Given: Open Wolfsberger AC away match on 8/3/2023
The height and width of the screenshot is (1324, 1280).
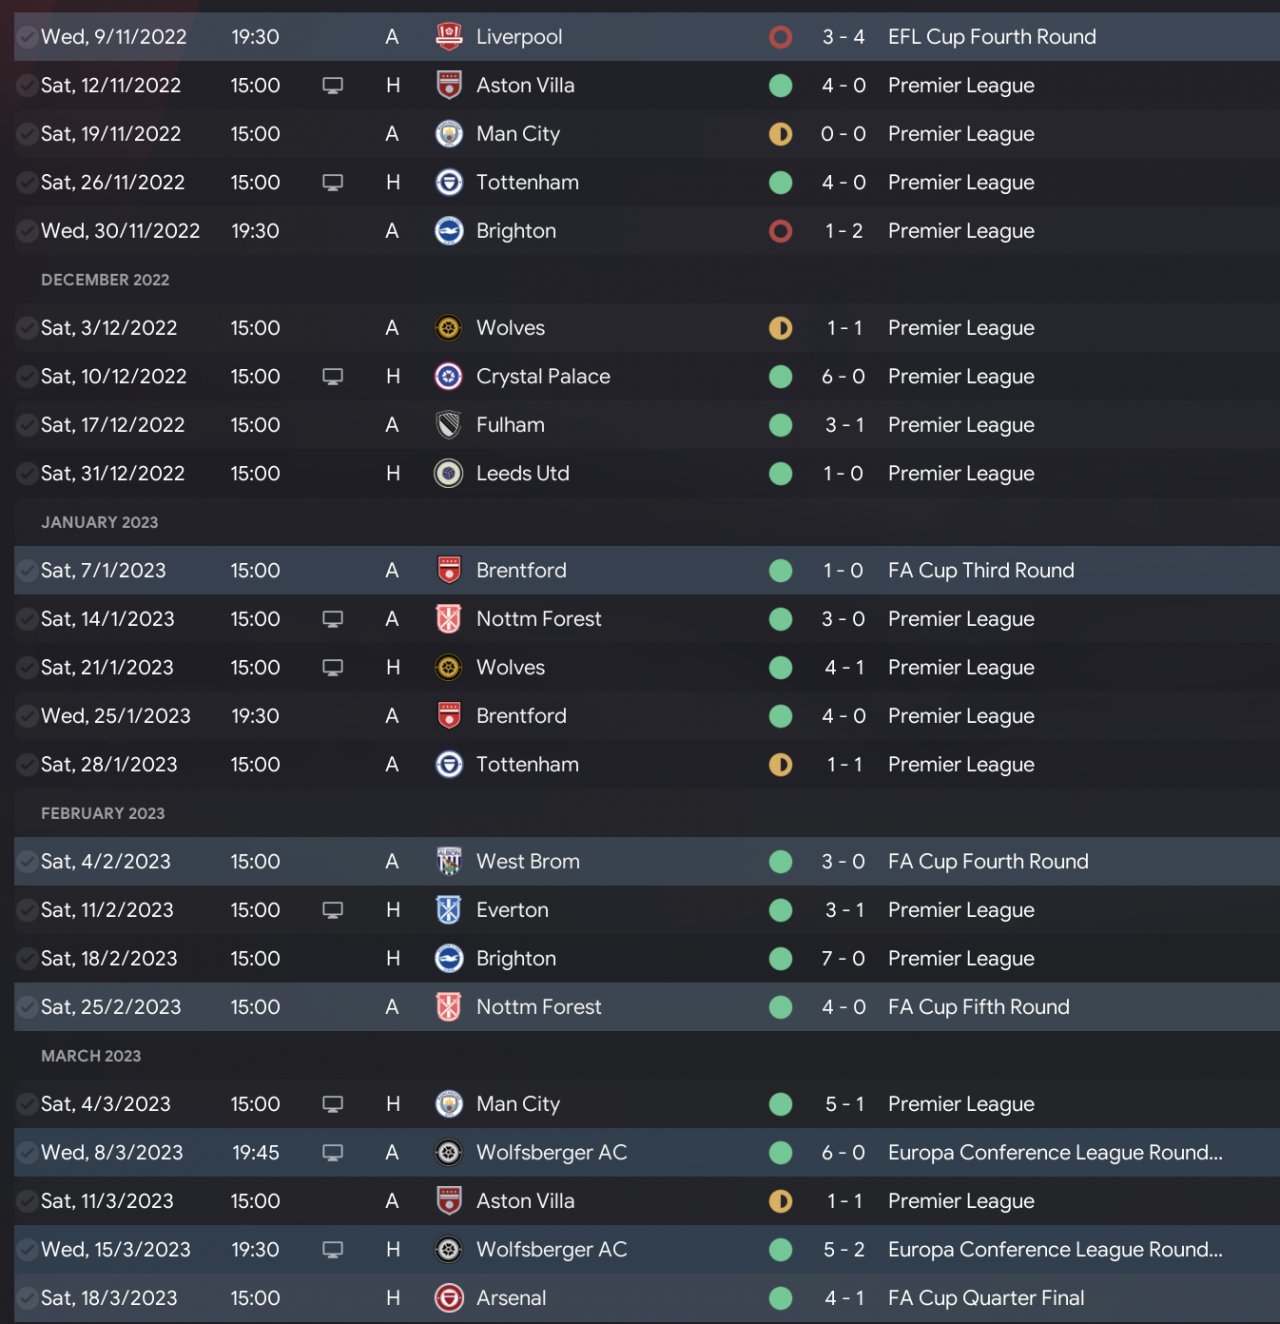Looking at the screenshot, I should [x=551, y=1153].
